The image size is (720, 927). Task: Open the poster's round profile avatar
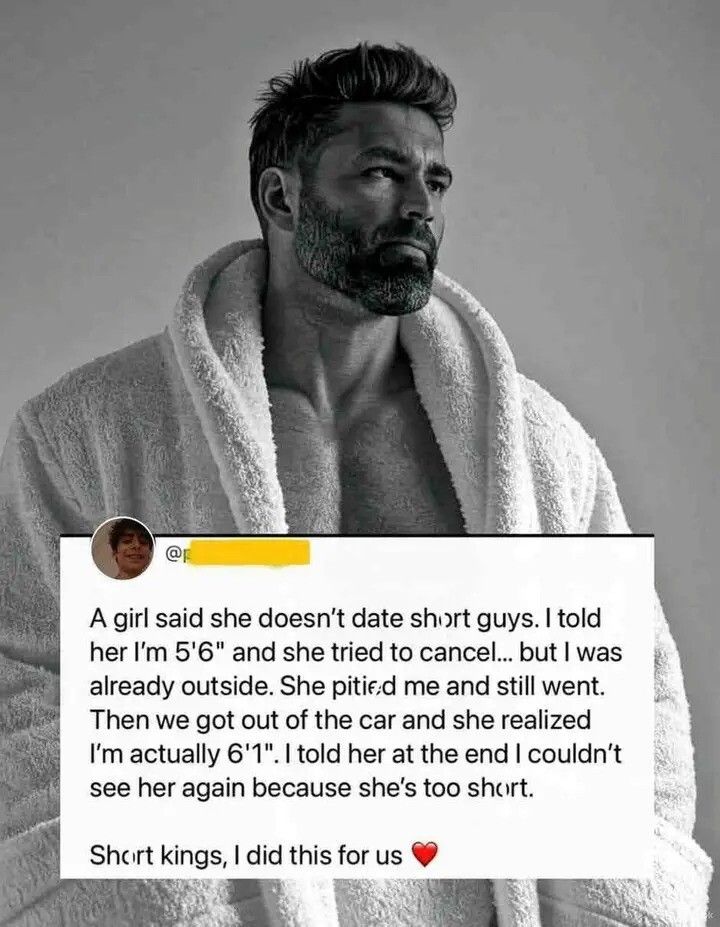124,548
